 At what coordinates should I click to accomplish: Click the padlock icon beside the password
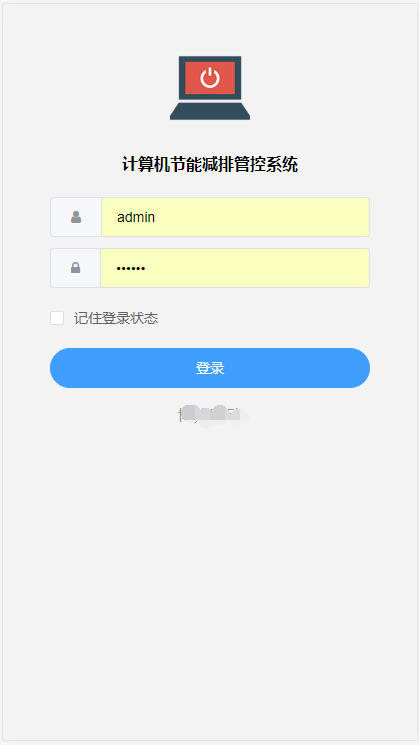point(76,268)
